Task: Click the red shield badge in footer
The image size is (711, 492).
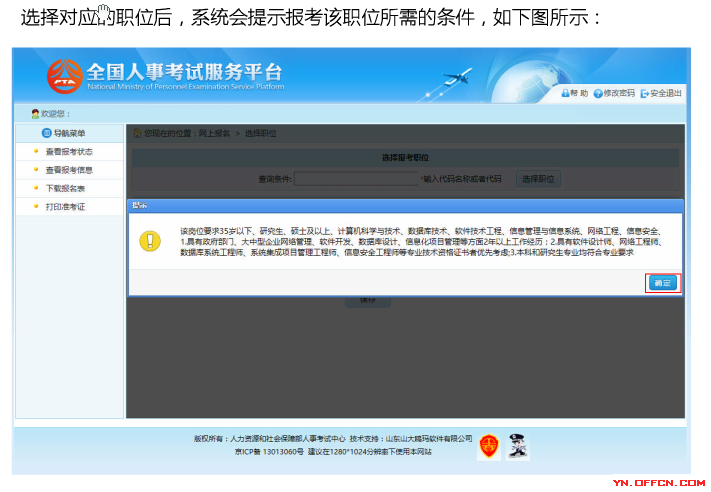Action: click(x=489, y=446)
